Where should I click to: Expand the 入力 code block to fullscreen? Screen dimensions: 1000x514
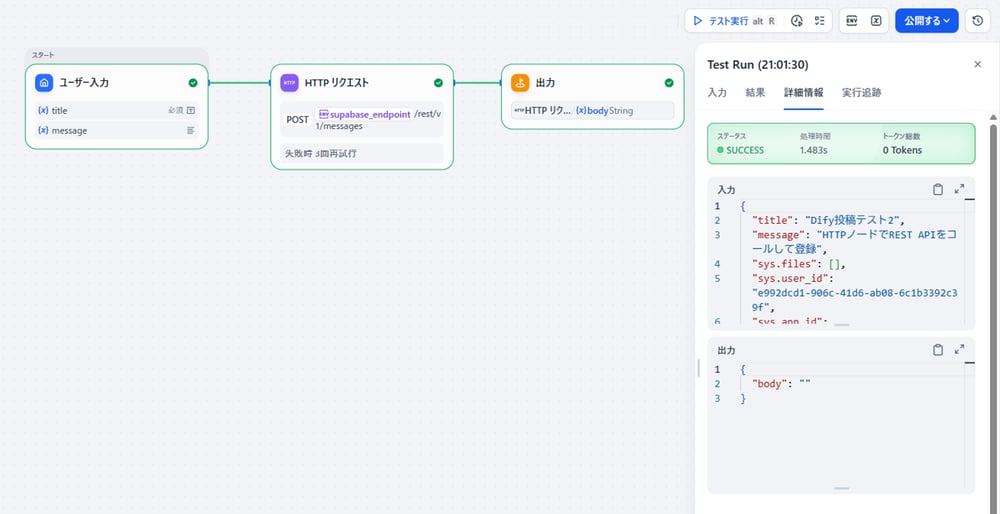coord(960,189)
